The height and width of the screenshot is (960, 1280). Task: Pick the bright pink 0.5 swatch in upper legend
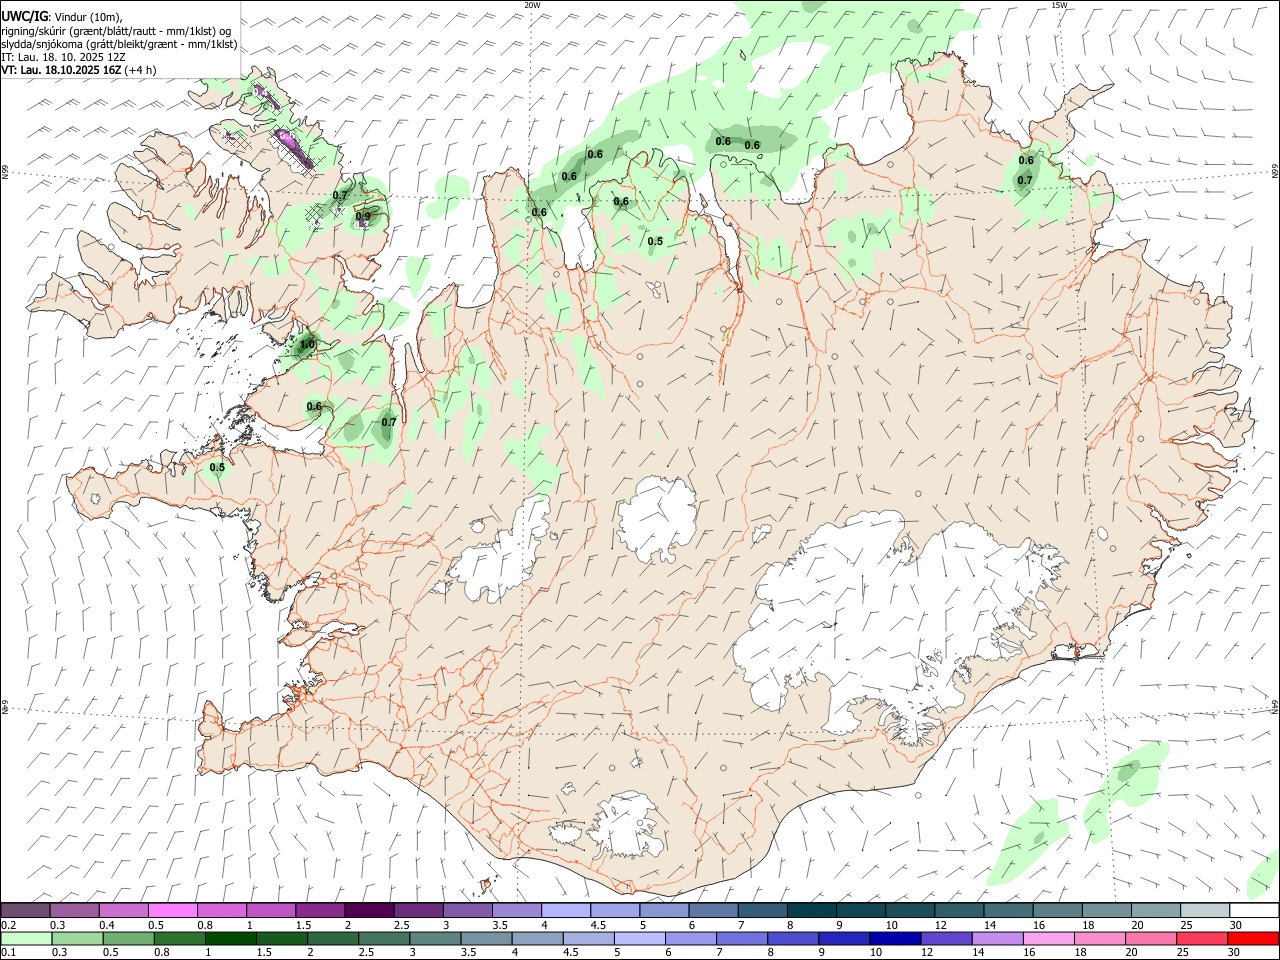click(x=172, y=911)
